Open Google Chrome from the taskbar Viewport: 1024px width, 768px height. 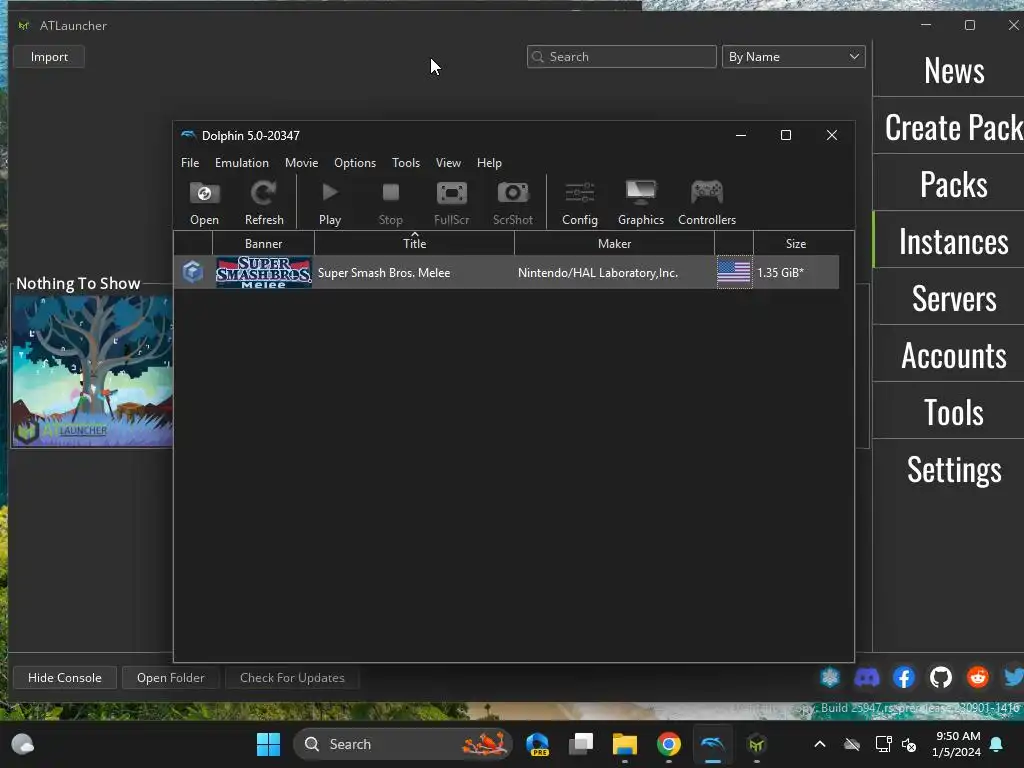coord(668,744)
